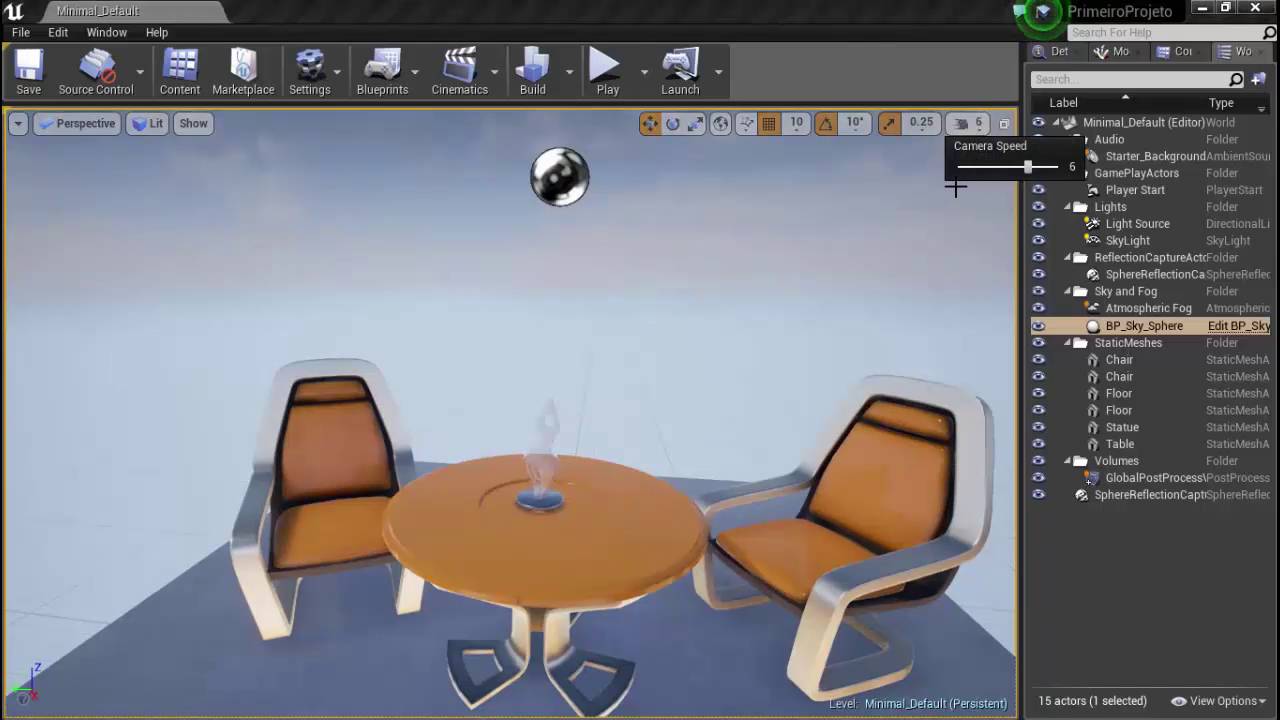Sort outliner by Label column header
Image resolution: width=1280 pixels, height=720 pixels.
(x=1063, y=103)
